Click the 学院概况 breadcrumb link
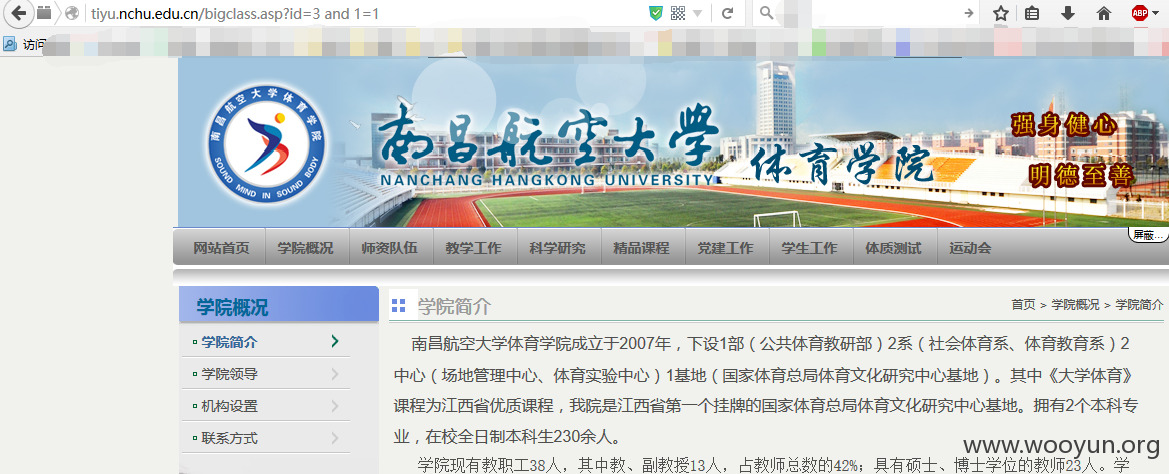1169x474 pixels. click(1075, 305)
